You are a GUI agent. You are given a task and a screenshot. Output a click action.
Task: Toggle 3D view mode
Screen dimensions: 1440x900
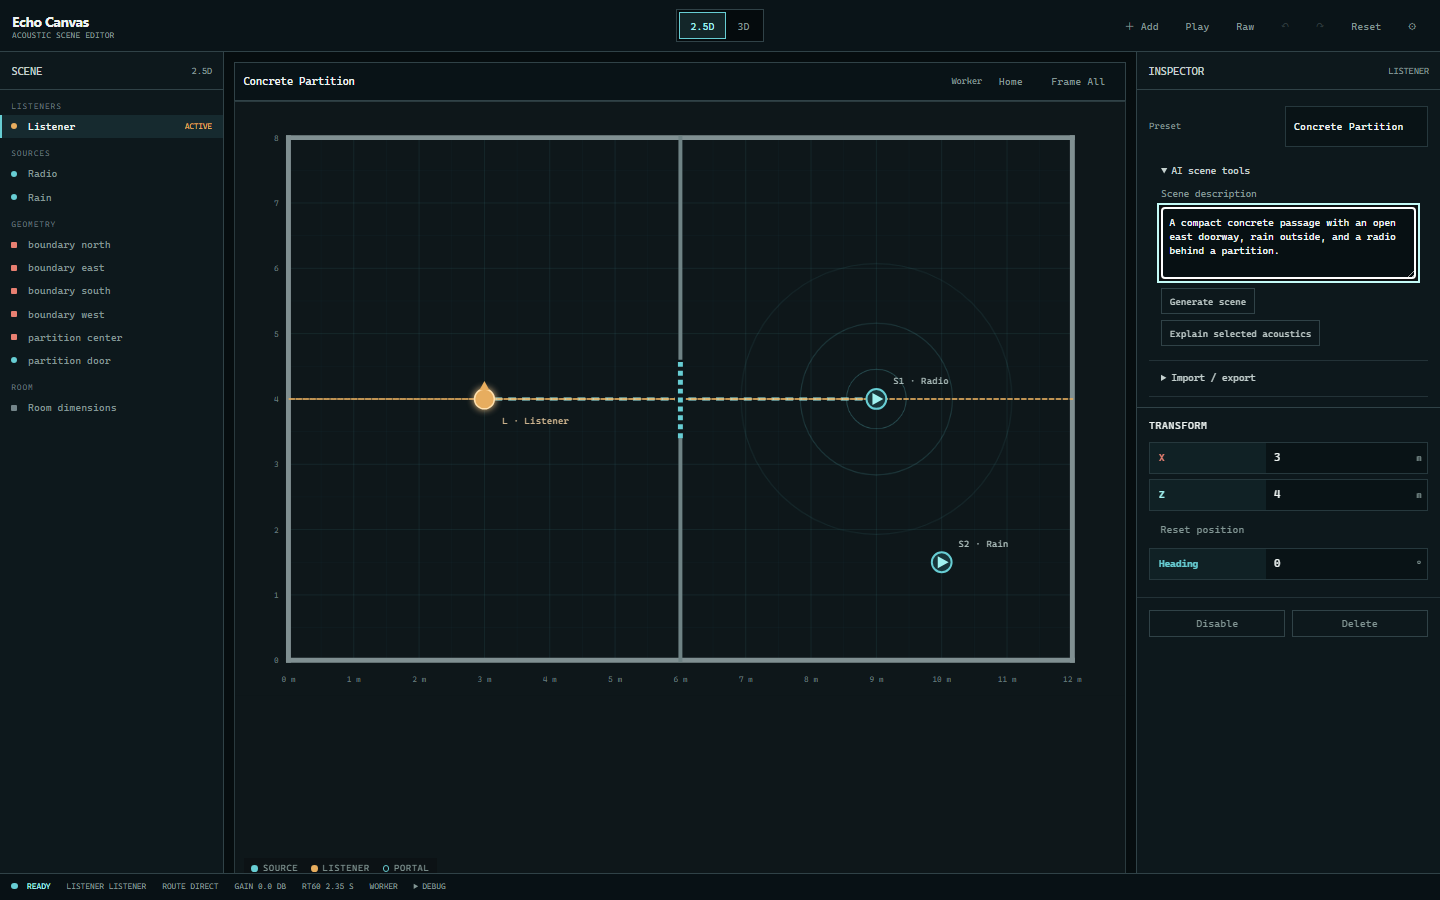(743, 26)
